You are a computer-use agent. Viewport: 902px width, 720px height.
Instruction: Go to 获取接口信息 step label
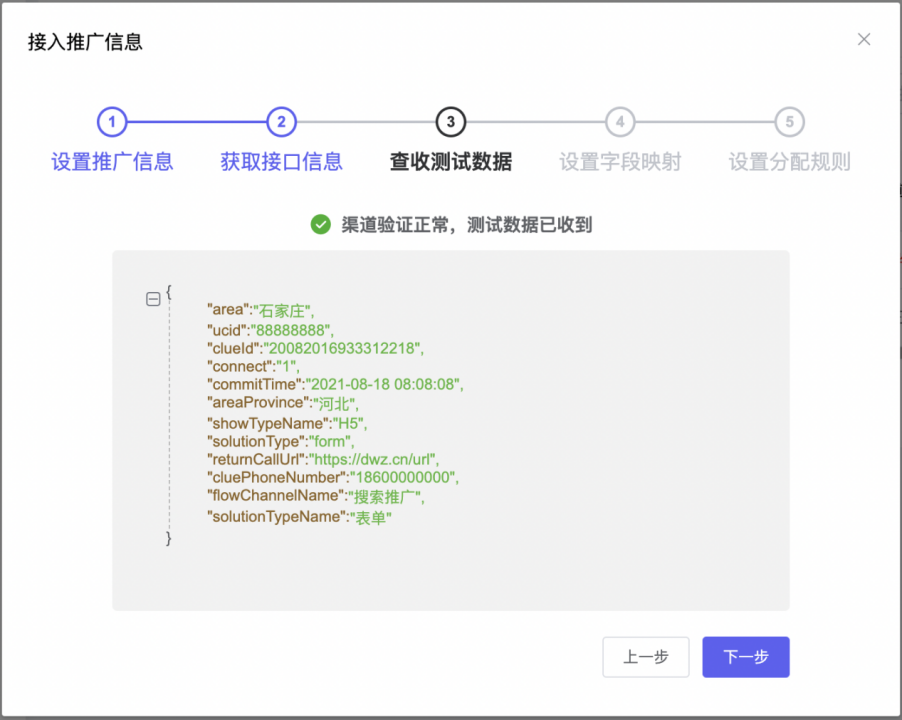pyautogui.click(x=281, y=162)
